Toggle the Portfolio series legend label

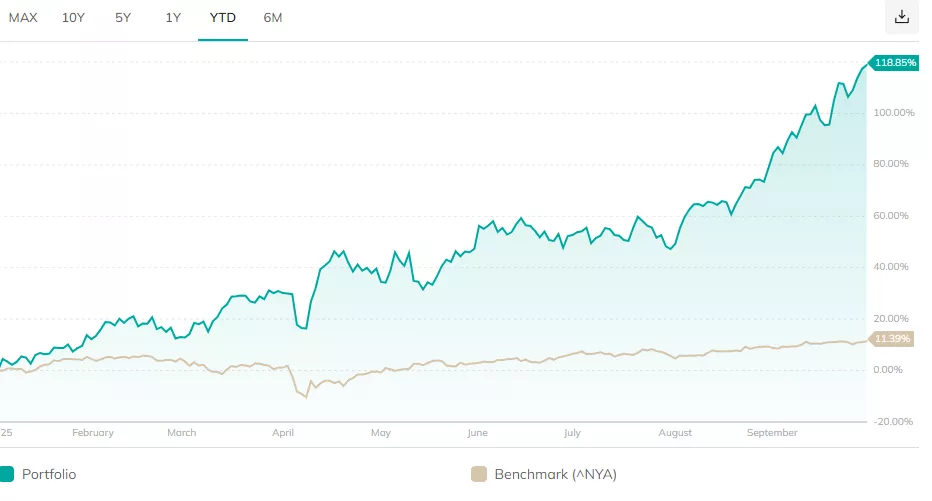[x=50, y=474]
